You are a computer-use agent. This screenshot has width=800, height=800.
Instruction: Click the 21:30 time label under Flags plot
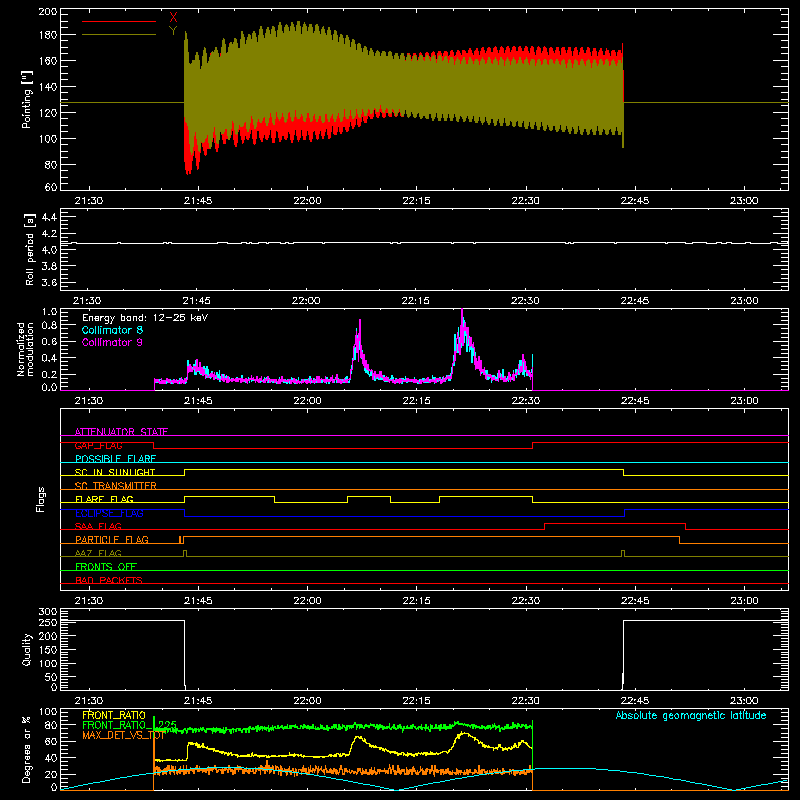tap(89, 601)
